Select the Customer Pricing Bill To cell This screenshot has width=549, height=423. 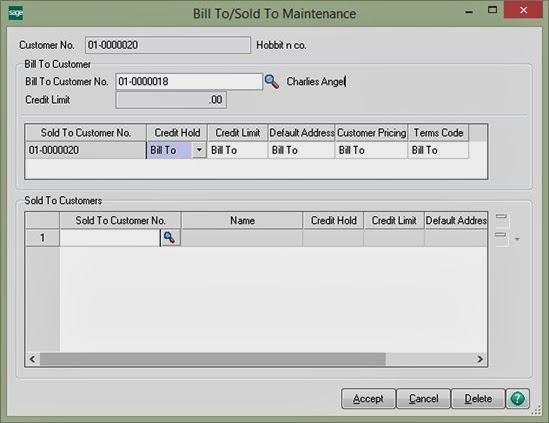point(371,150)
